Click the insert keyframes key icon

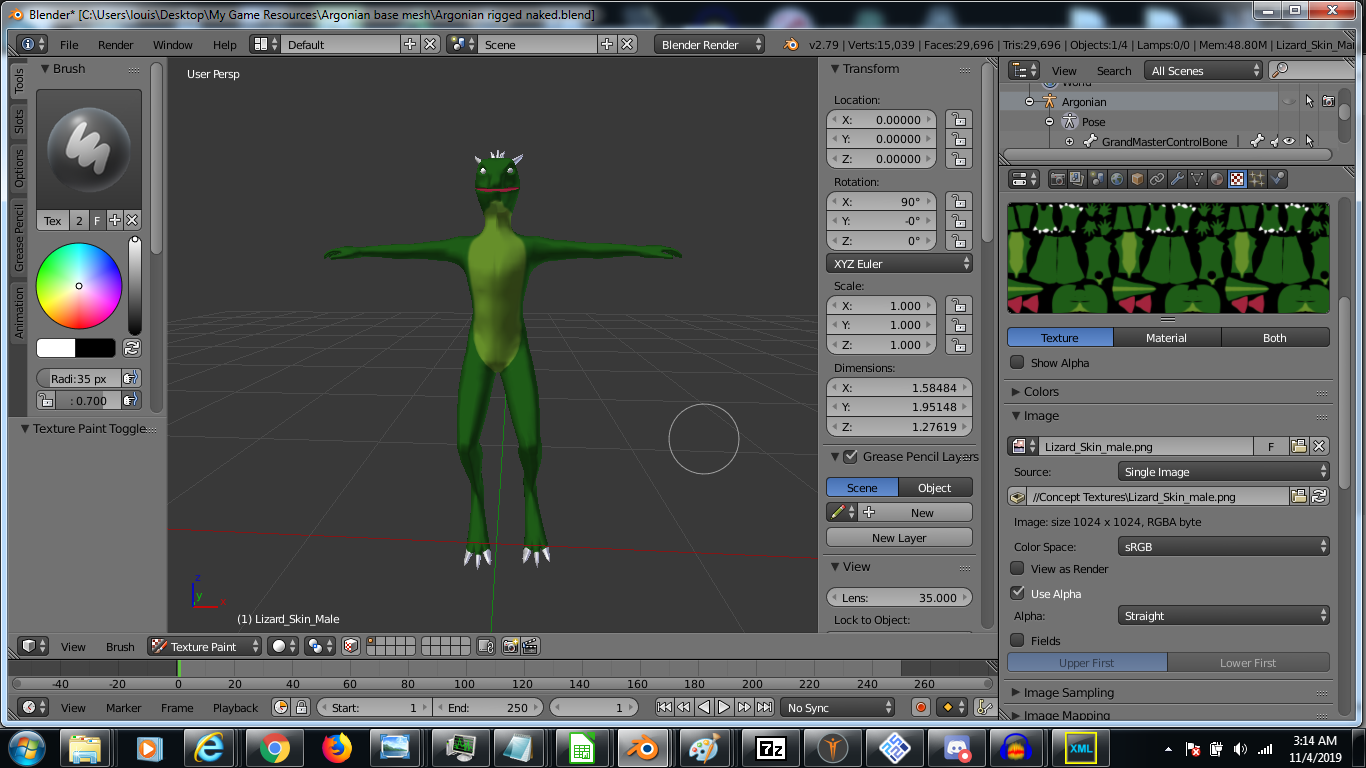point(985,707)
